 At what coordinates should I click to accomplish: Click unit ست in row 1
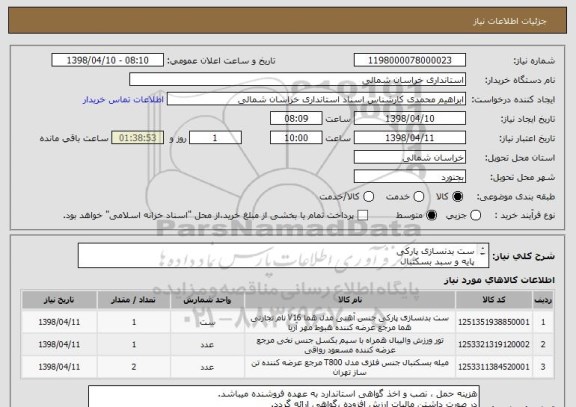point(207,323)
